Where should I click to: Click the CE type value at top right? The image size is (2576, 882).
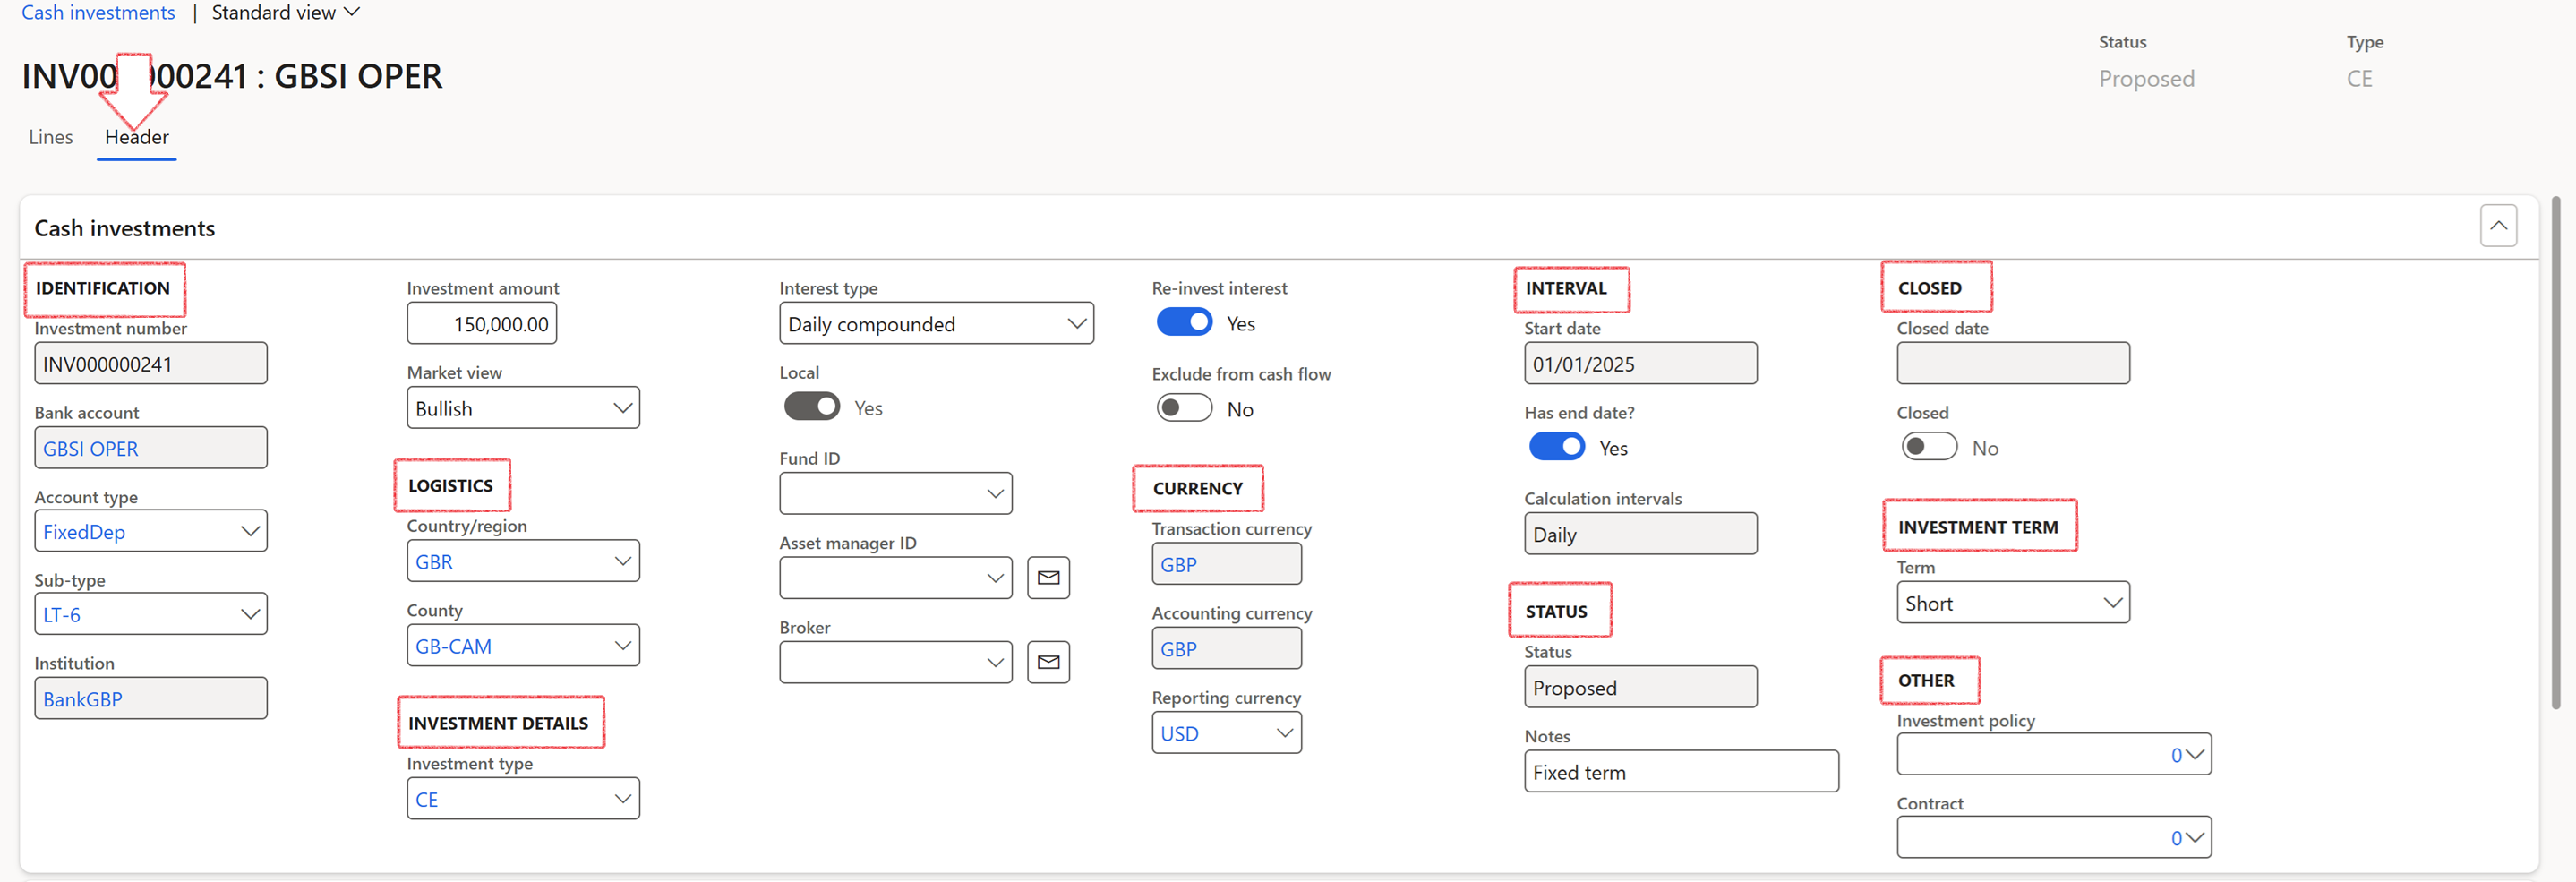[2359, 78]
